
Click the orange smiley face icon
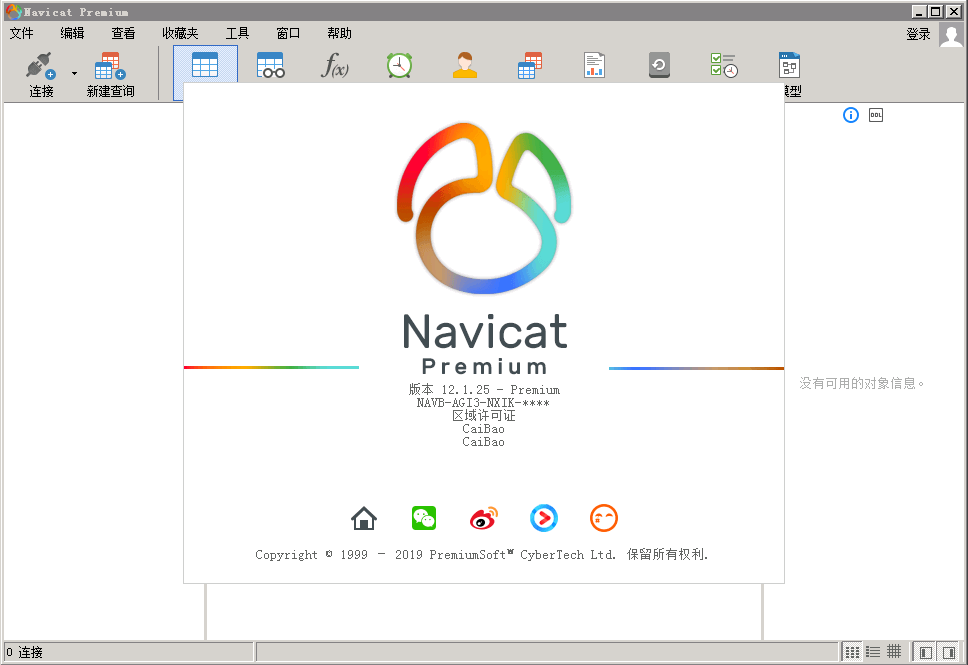pyautogui.click(x=604, y=518)
